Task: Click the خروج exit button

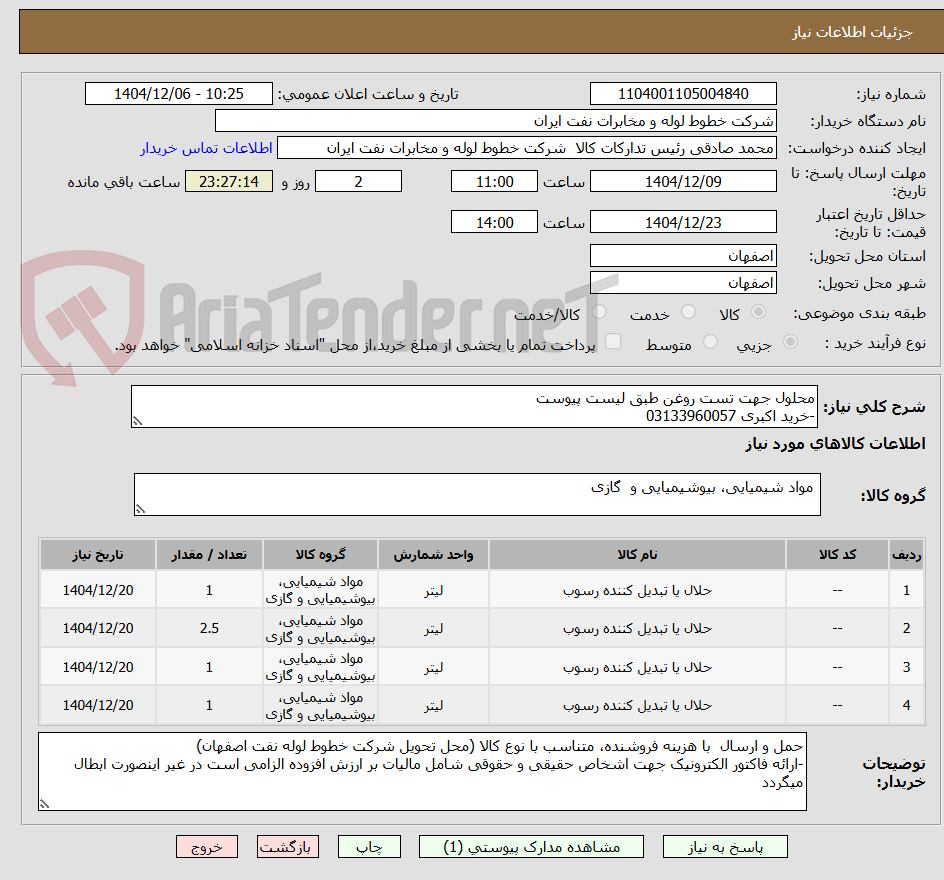Action: (x=207, y=847)
